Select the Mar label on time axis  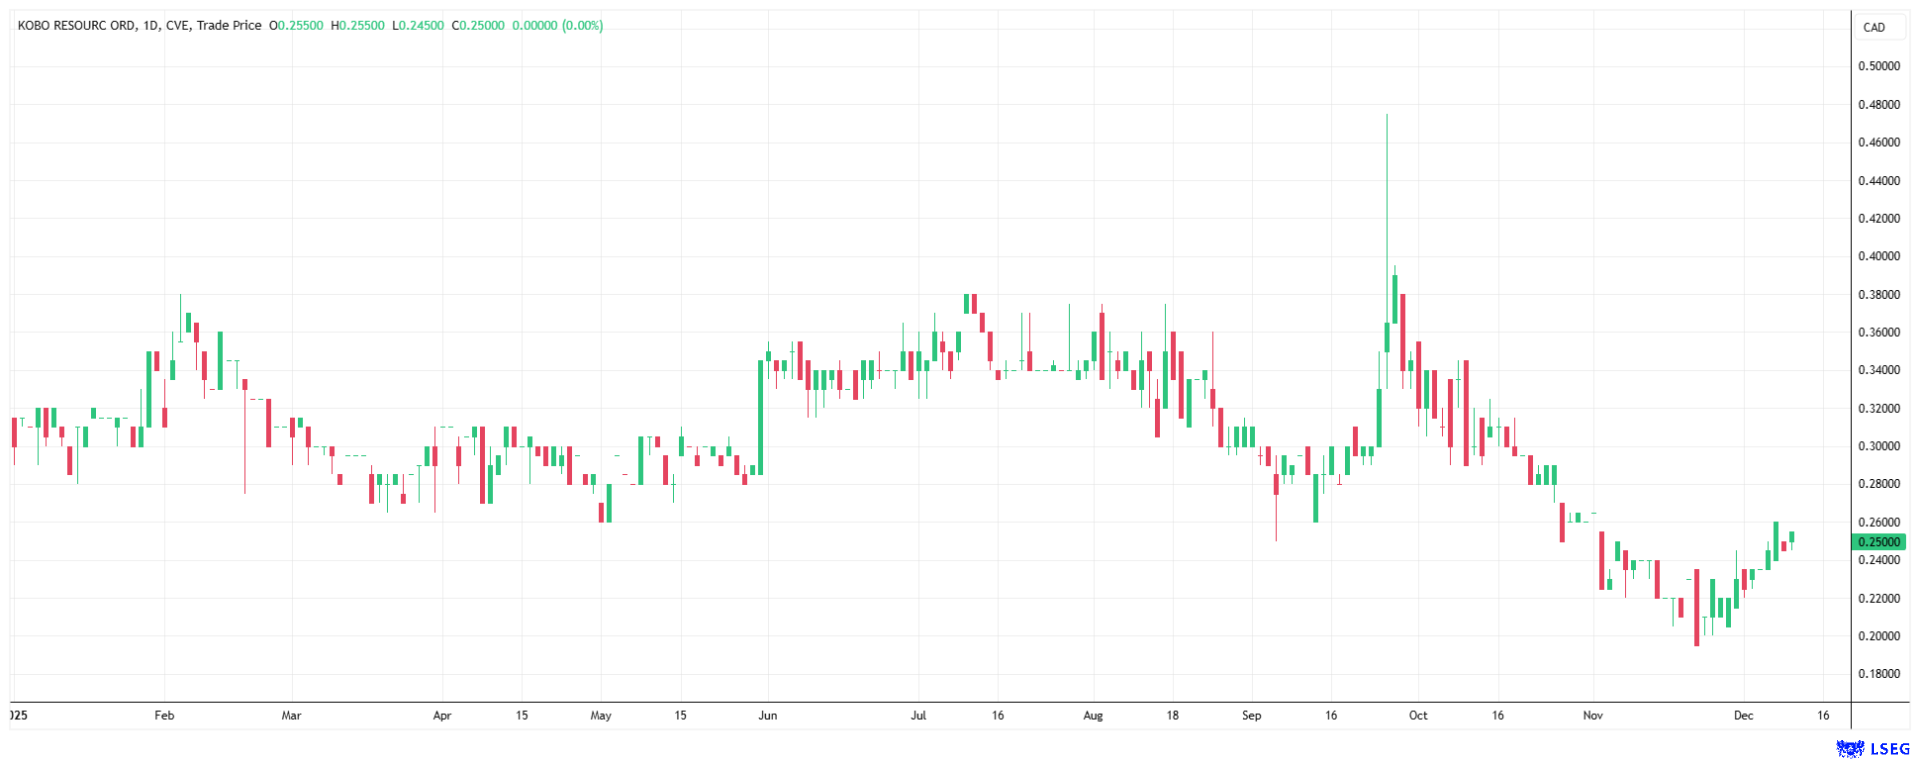pos(291,715)
